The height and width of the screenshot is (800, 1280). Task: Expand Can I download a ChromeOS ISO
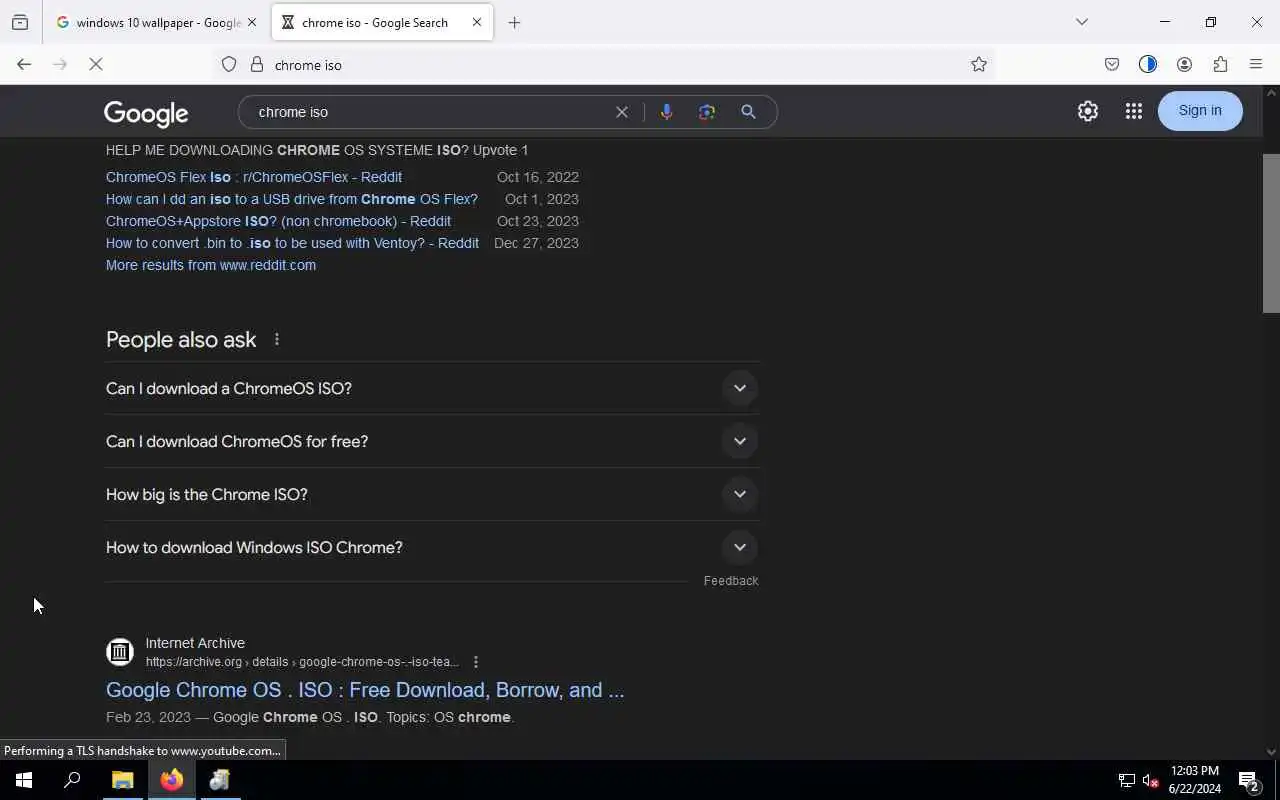pyautogui.click(x=432, y=388)
